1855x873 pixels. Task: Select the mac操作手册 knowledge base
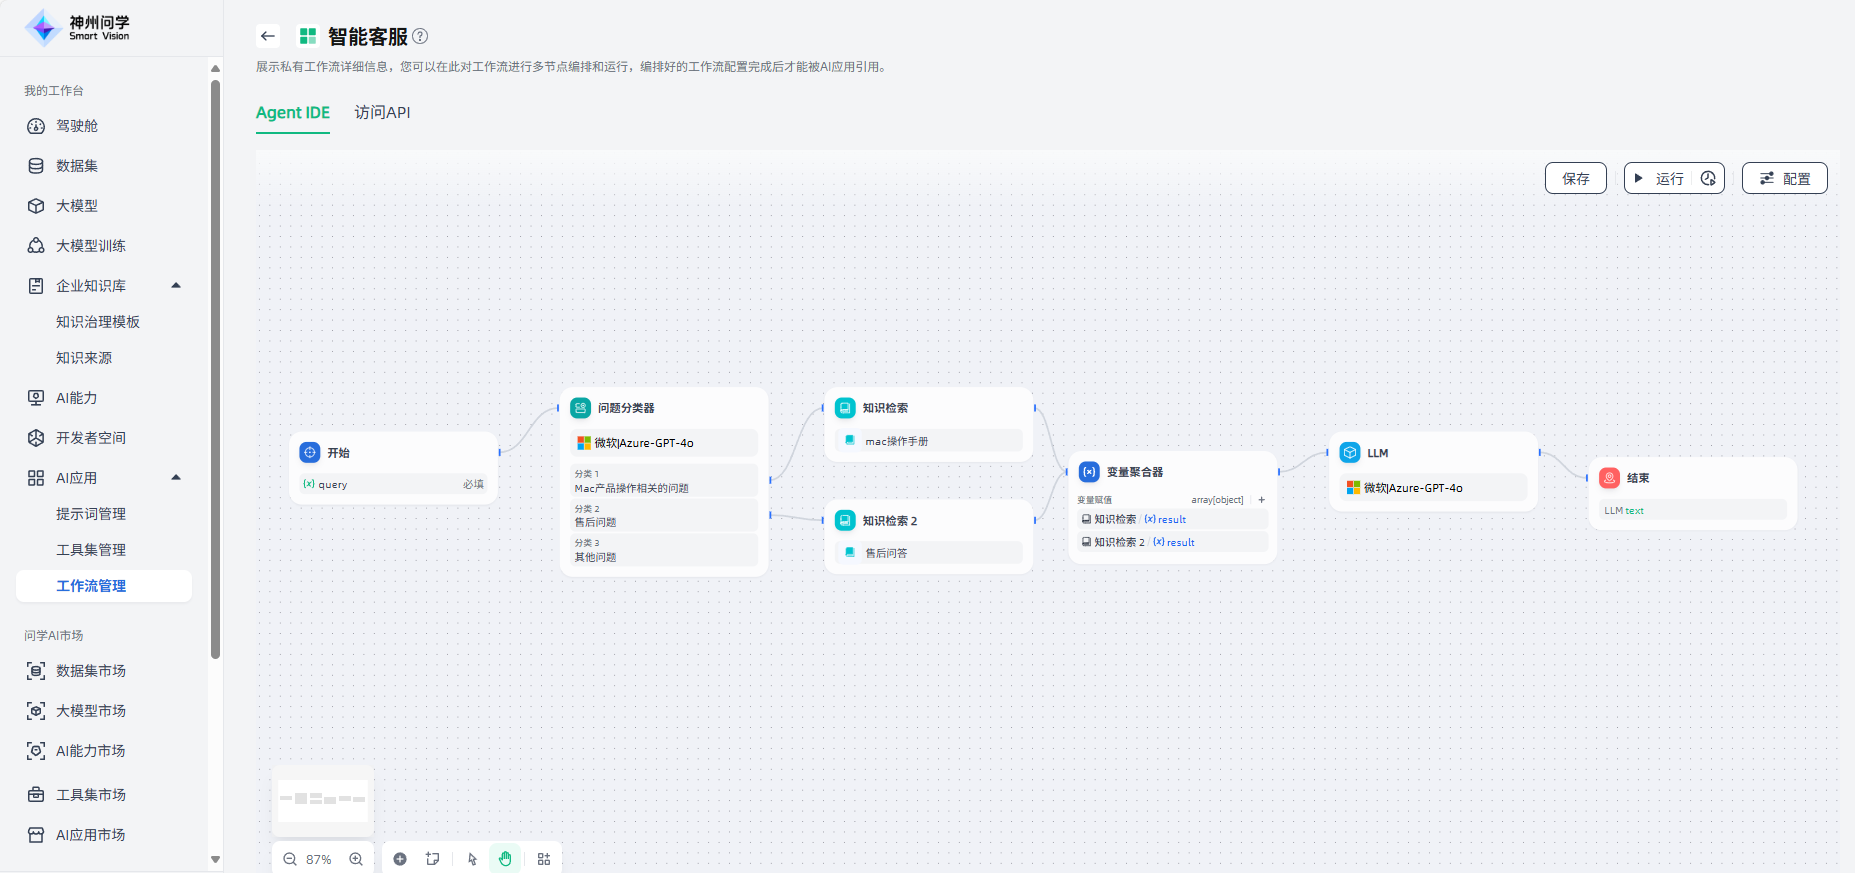coord(929,441)
